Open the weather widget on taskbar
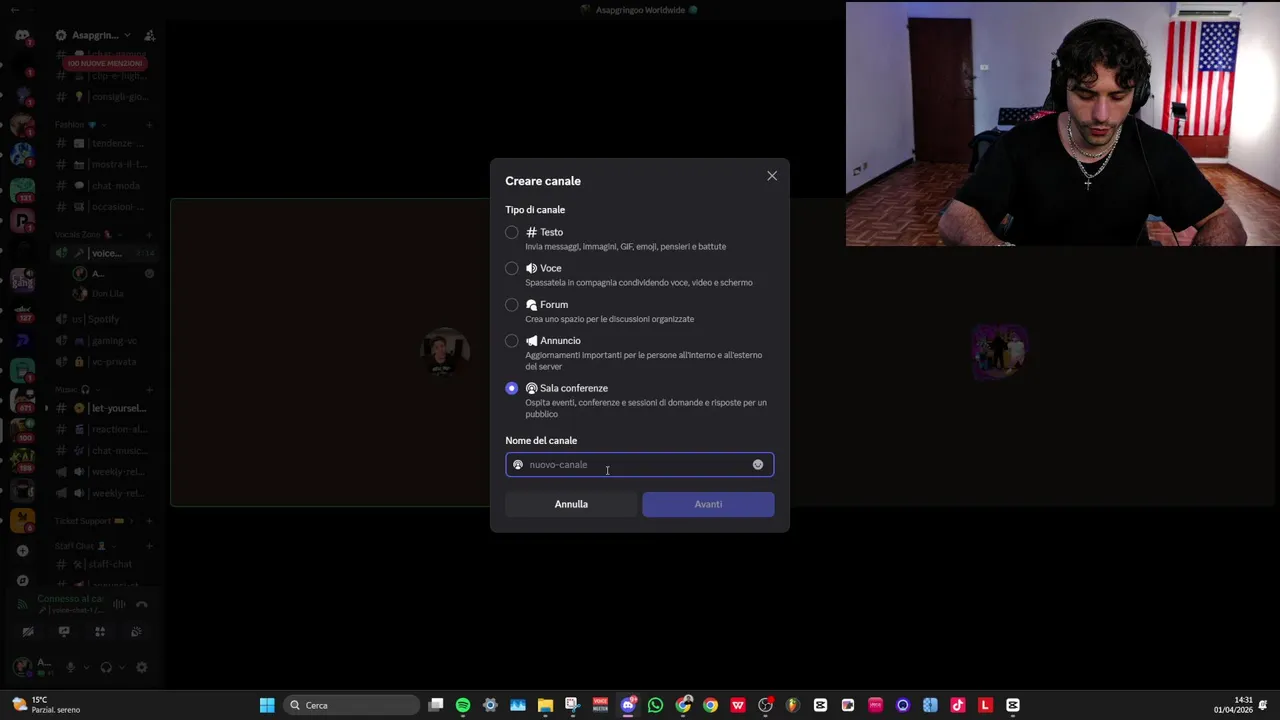The image size is (1280, 720). point(45,705)
